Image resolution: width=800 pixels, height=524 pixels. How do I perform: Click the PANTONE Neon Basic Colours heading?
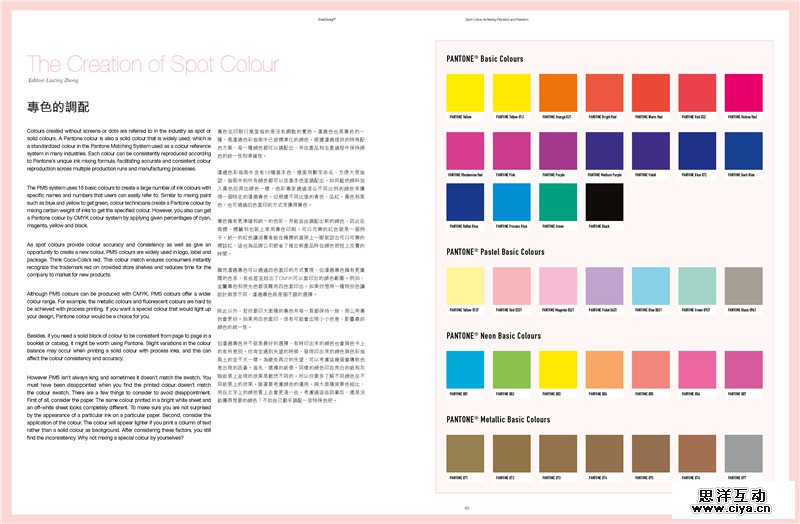pos(493,336)
